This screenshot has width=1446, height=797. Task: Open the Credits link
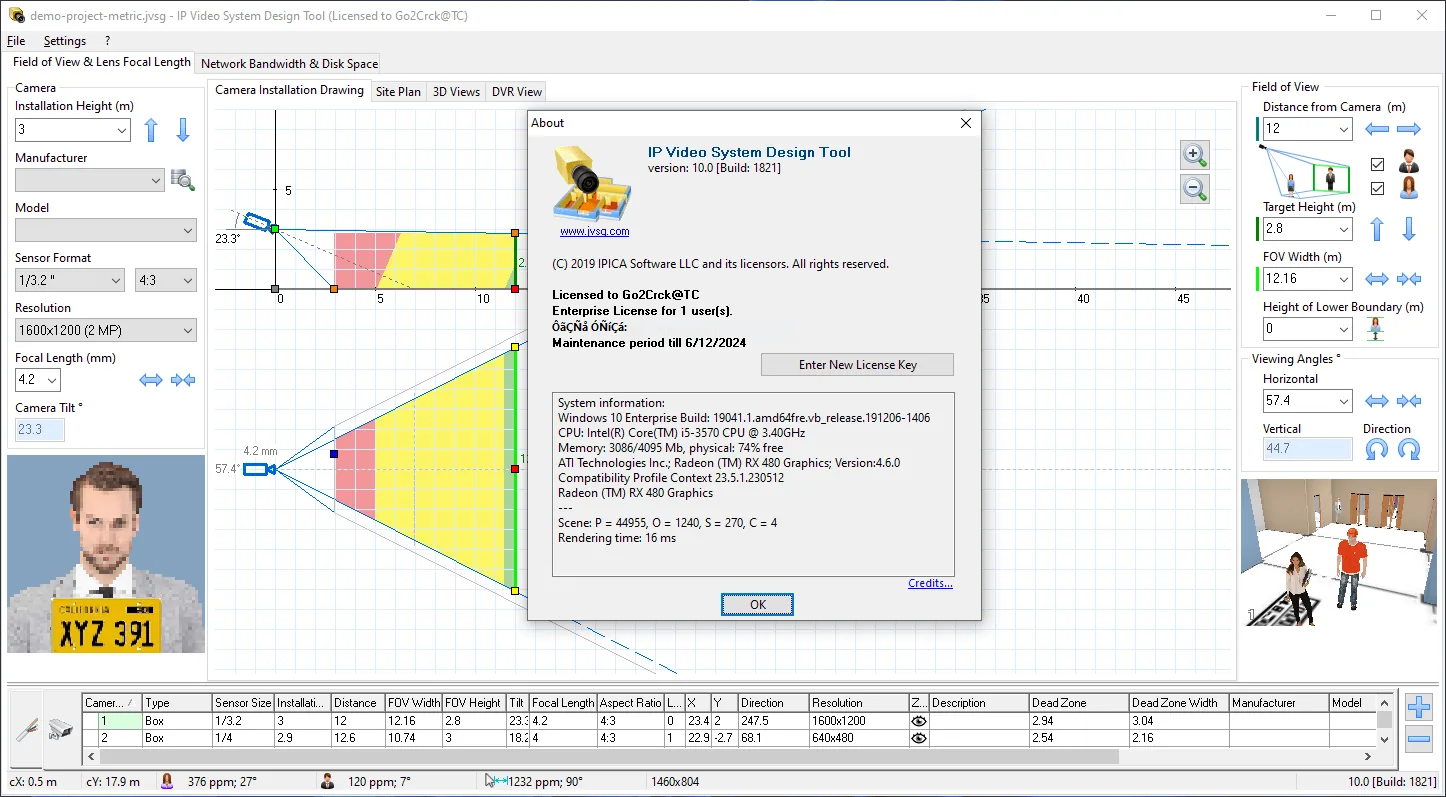[930, 583]
